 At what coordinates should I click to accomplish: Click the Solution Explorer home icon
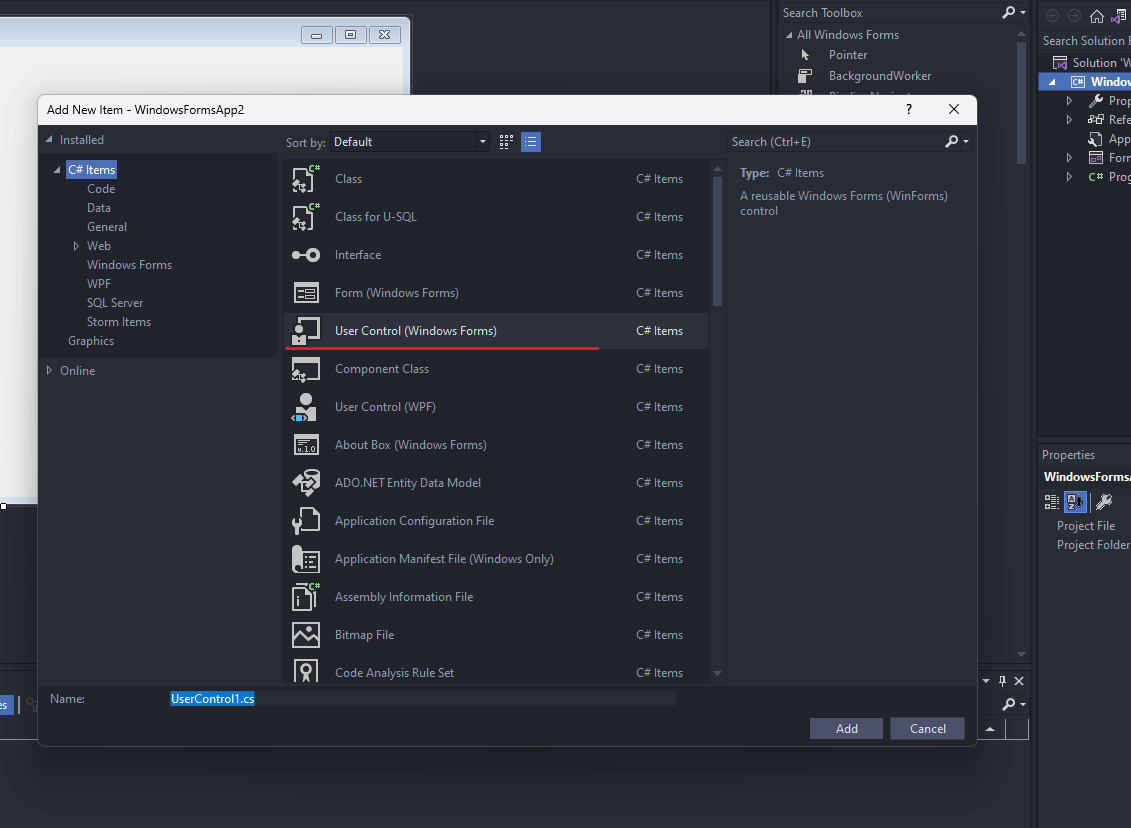click(x=1096, y=16)
